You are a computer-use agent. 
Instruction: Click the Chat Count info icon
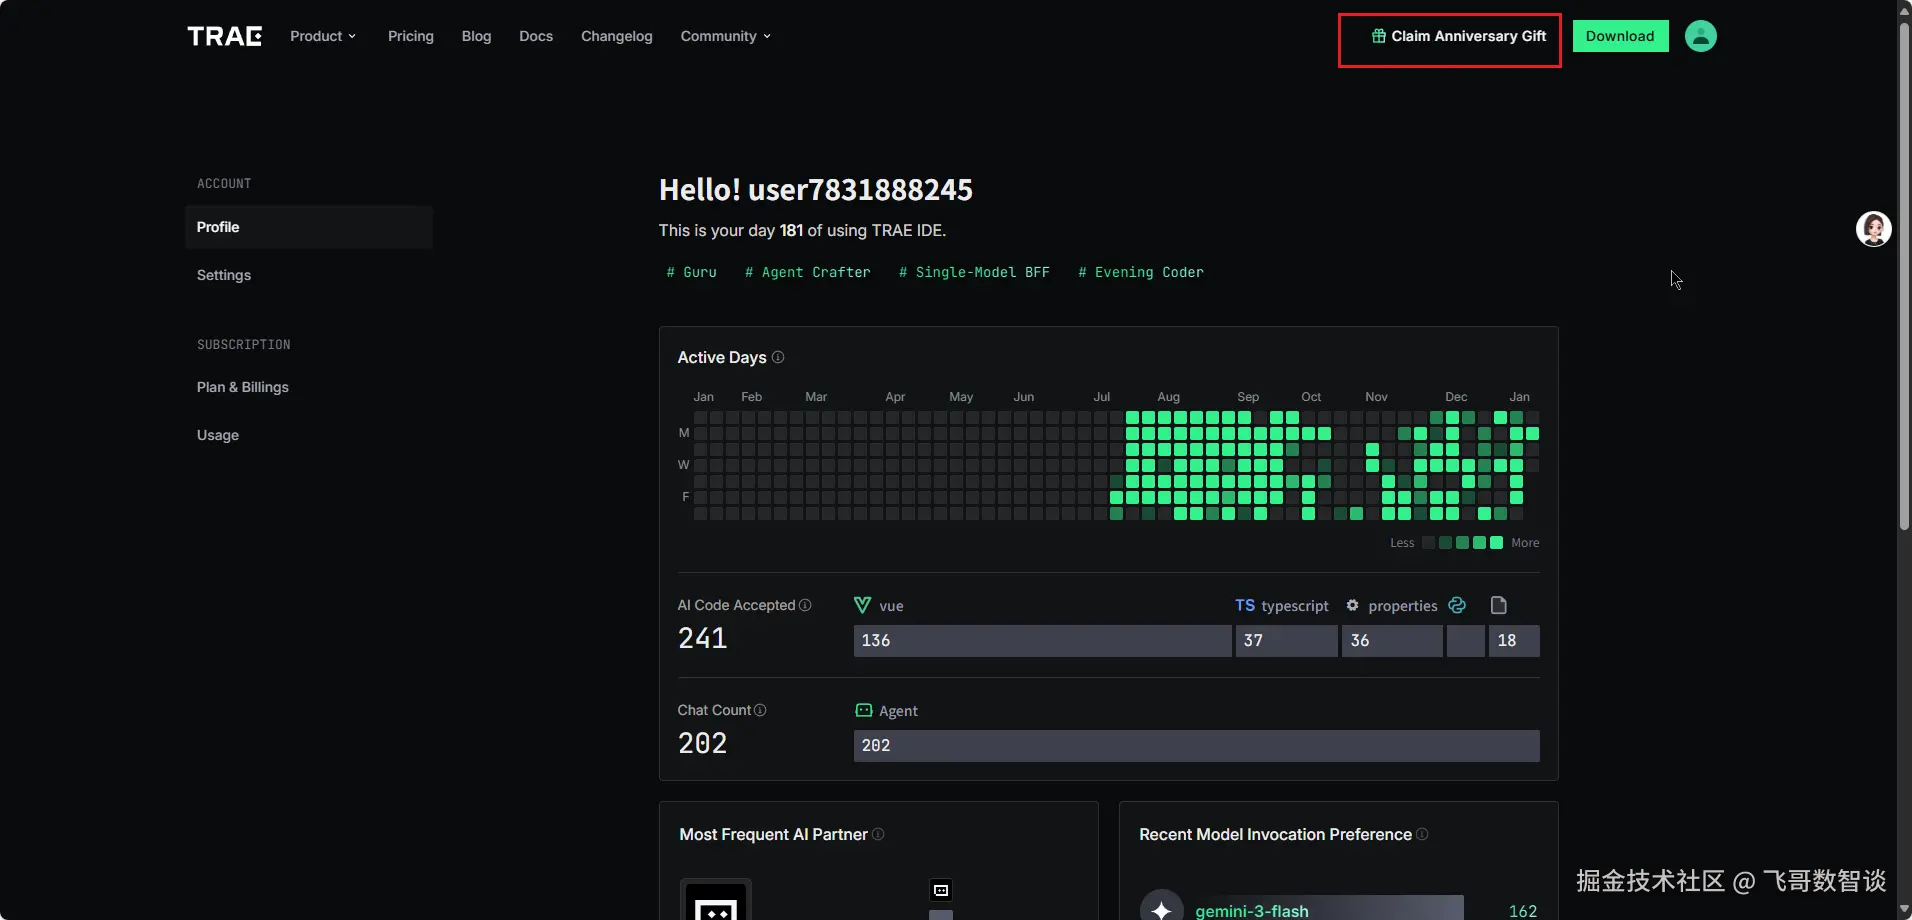click(x=760, y=710)
